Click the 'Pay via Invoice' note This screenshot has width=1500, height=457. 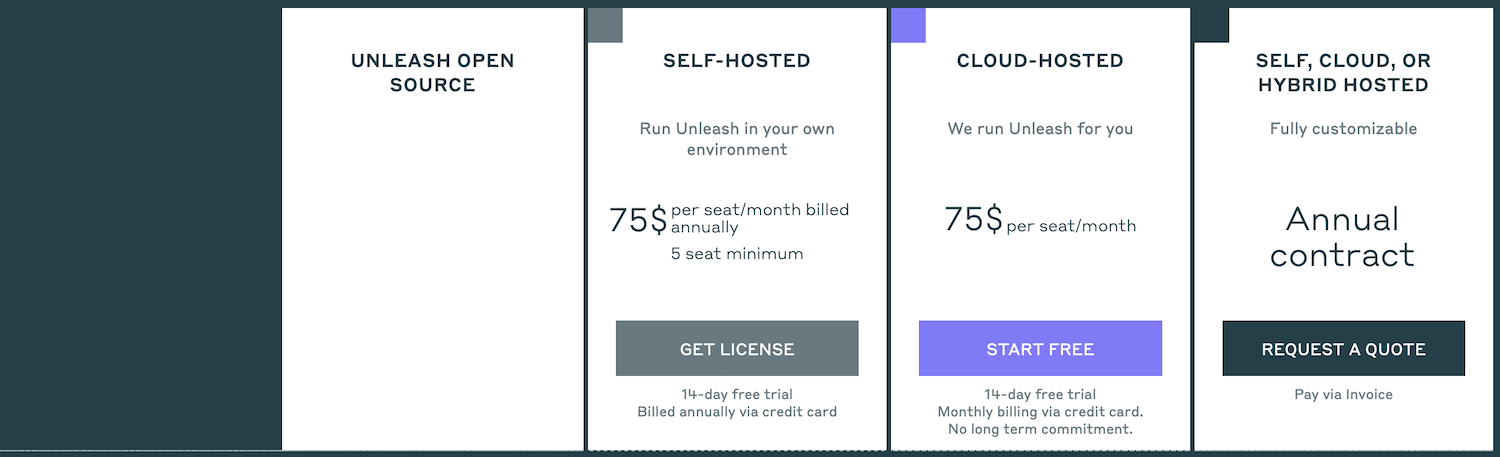coord(1343,395)
